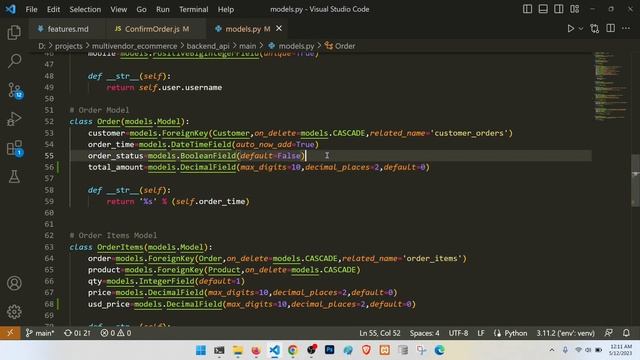Click the editor vertical scrollbar thumb
The image size is (640, 360).
click(636, 181)
